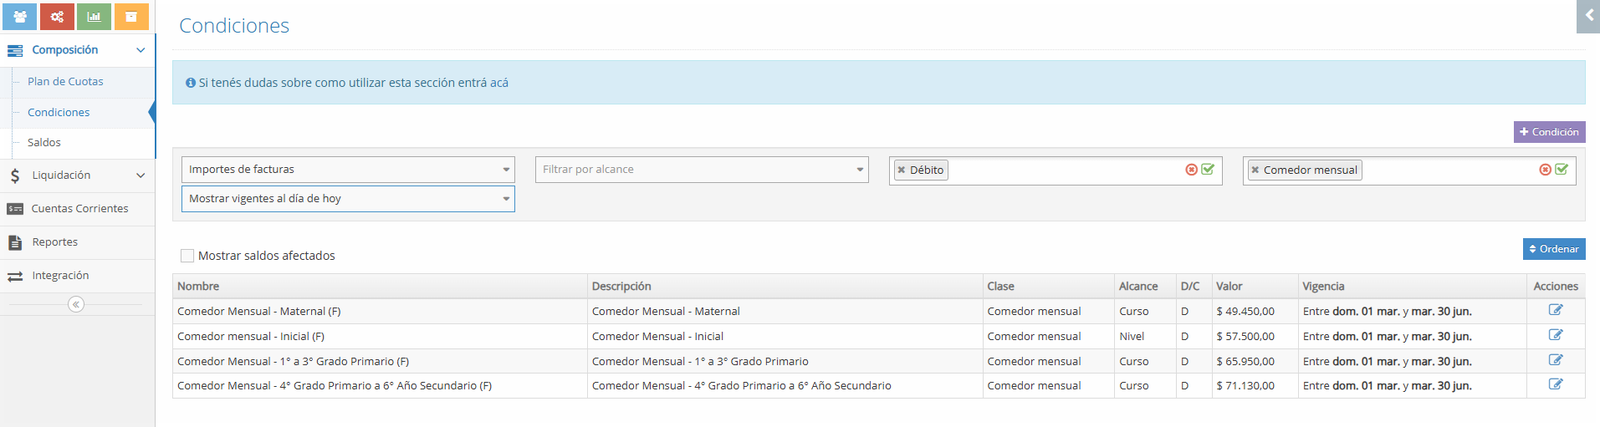Open the Importes de facturas dropdown
Image resolution: width=1600 pixels, height=427 pixels.
[x=347, y=170]
